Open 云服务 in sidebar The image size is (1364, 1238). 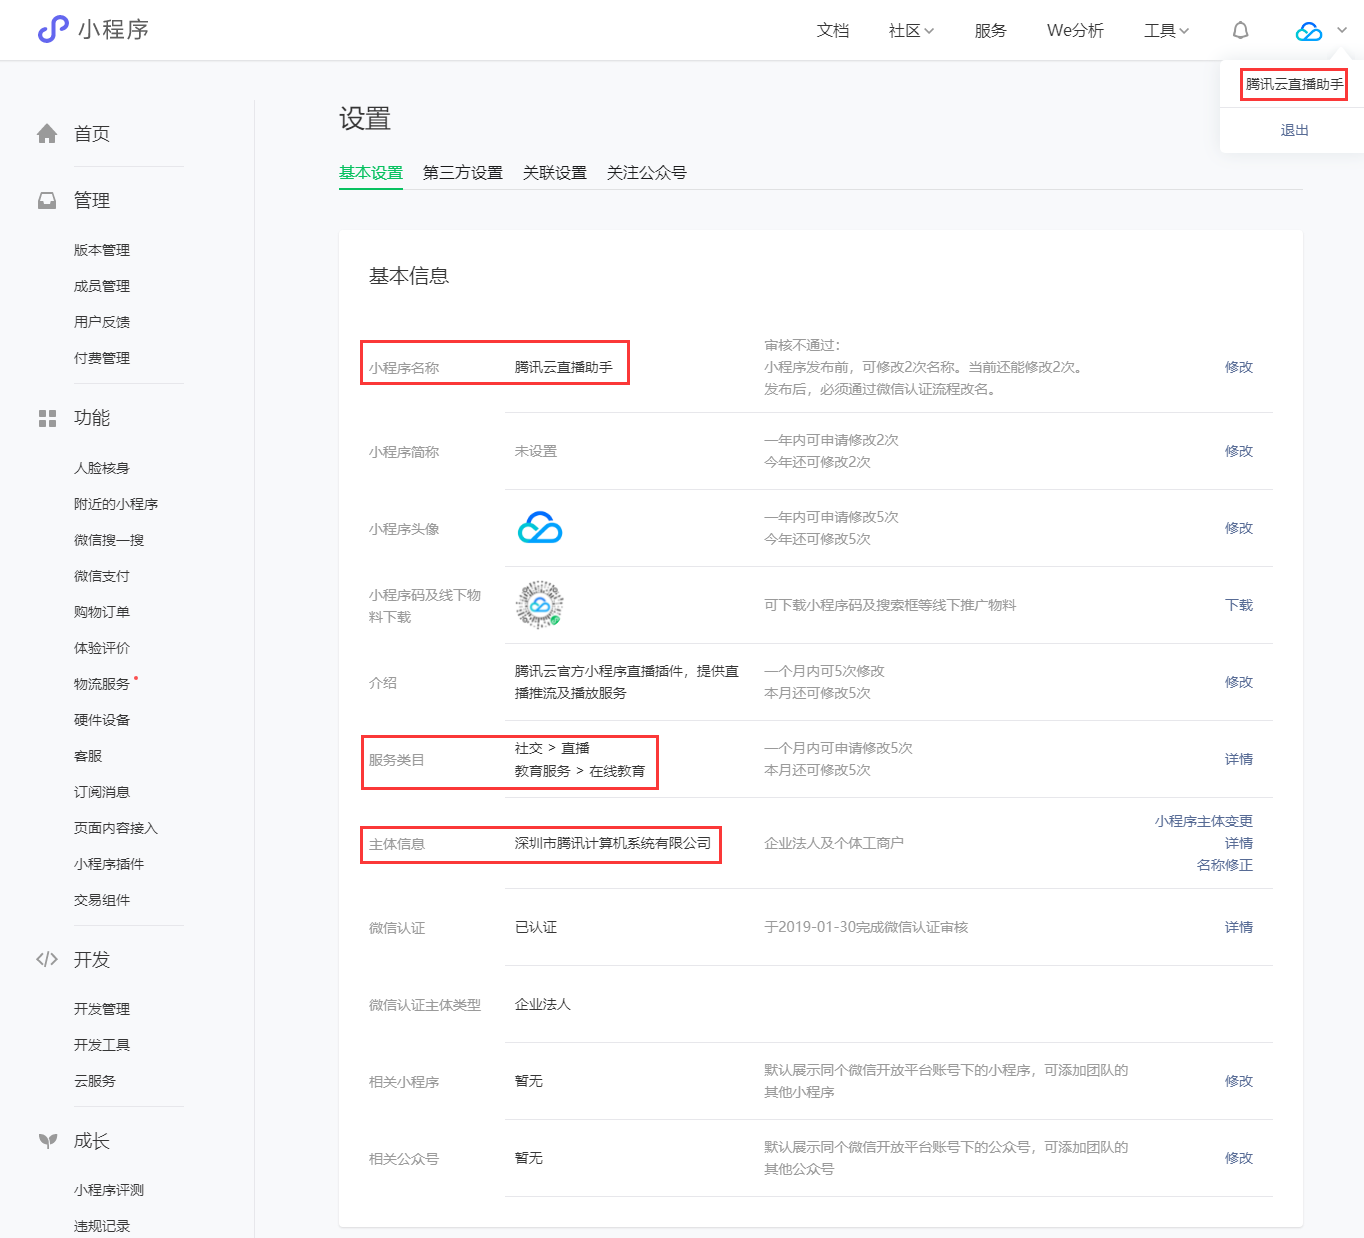[95, 1081]
